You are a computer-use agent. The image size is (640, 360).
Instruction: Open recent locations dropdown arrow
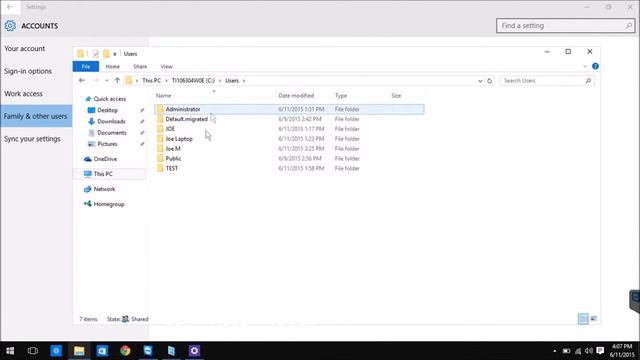point(107,81)
